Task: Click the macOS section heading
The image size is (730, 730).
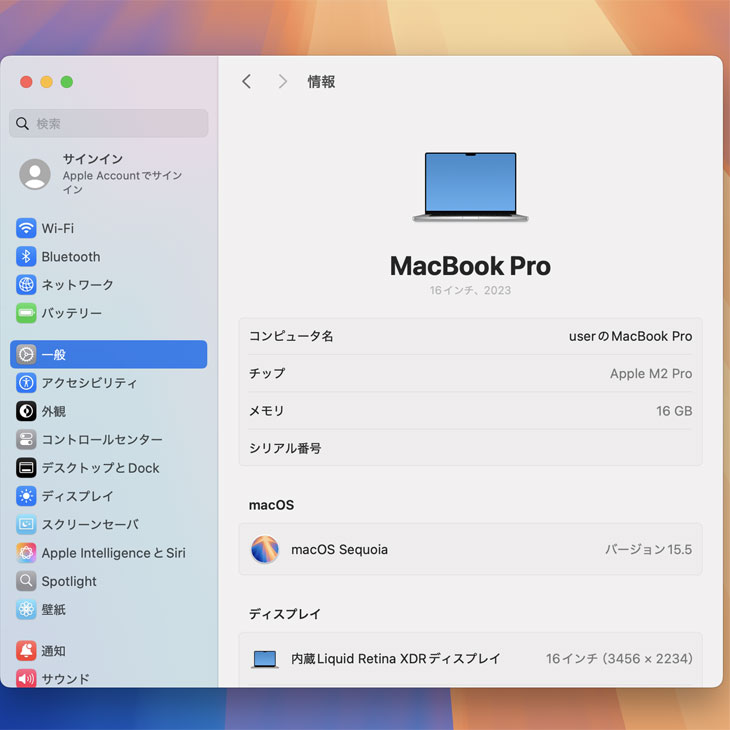Action: 271,505
